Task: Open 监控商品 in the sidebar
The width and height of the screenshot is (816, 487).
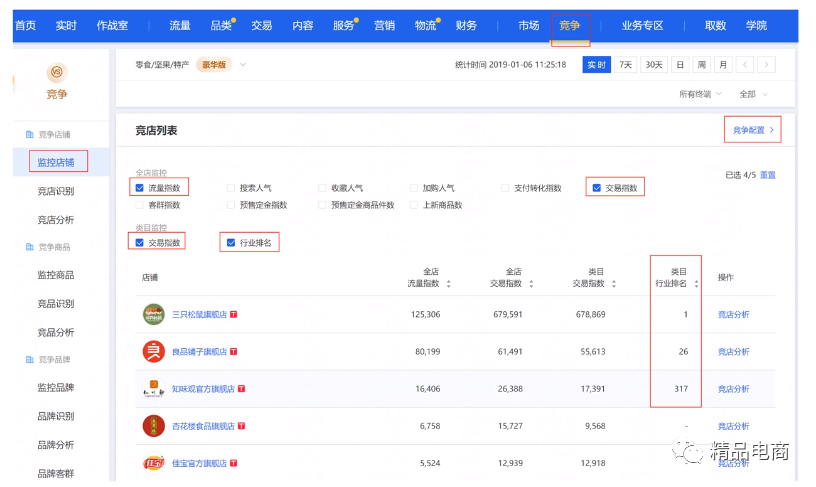Action: coord(56,275)
